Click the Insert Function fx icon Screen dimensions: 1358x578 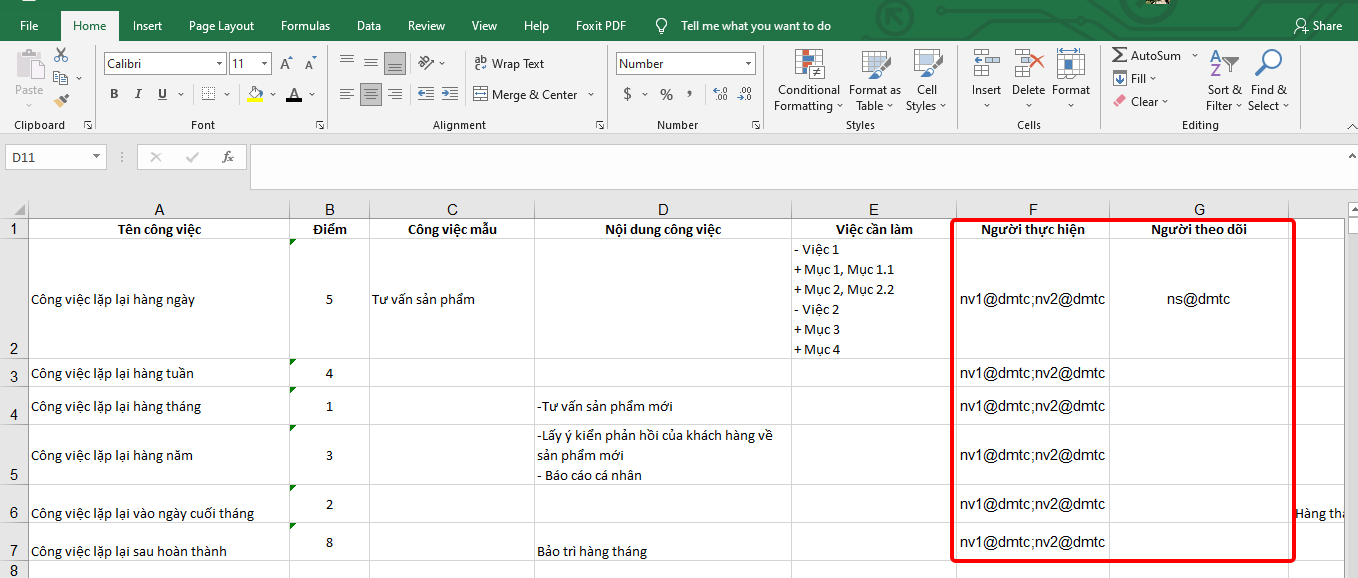[x=228, y=157]
